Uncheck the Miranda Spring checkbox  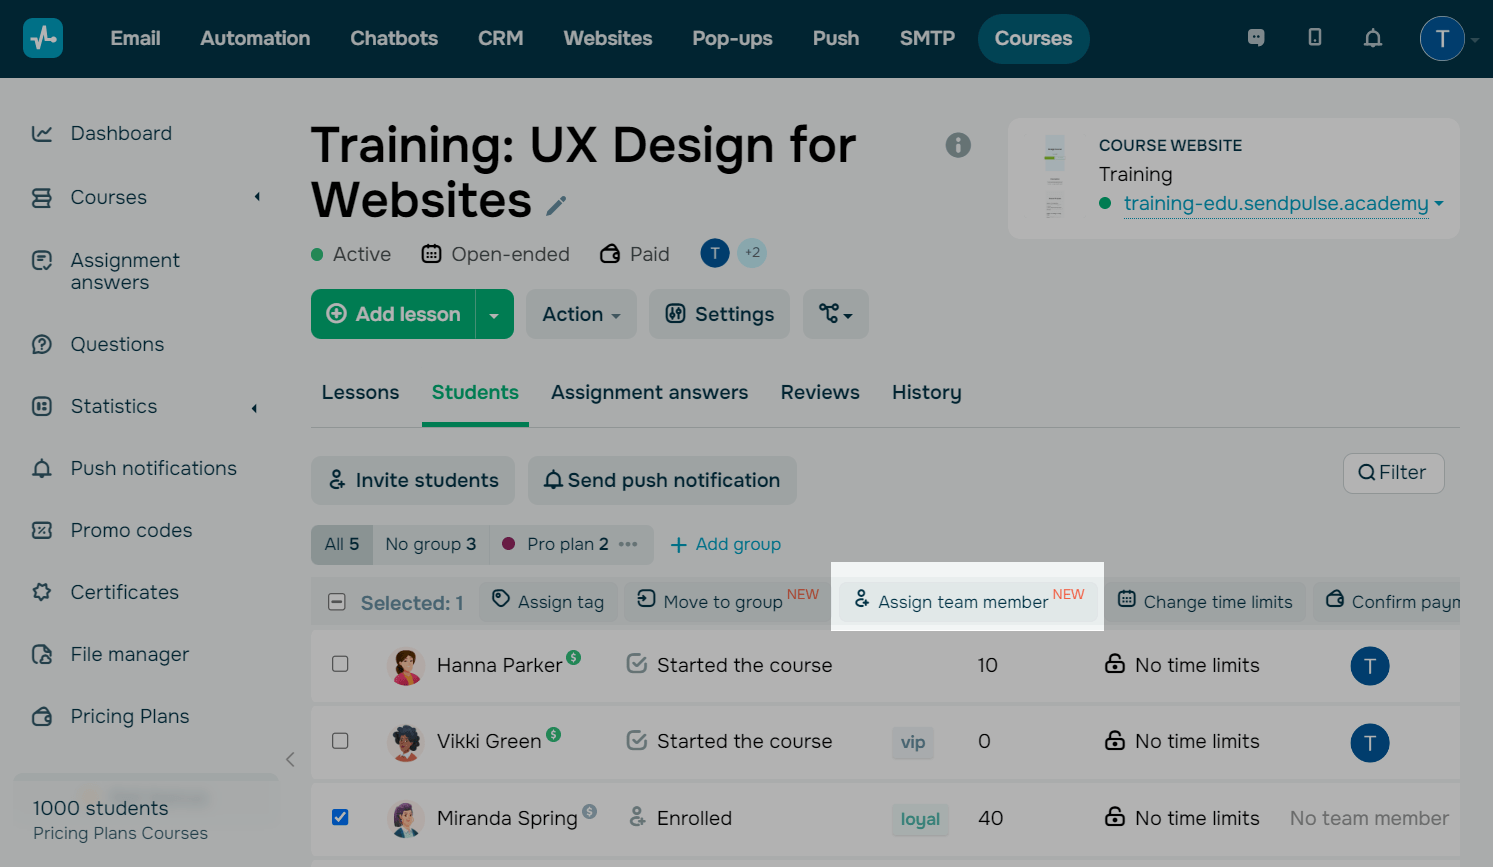(x=340, y=817)
